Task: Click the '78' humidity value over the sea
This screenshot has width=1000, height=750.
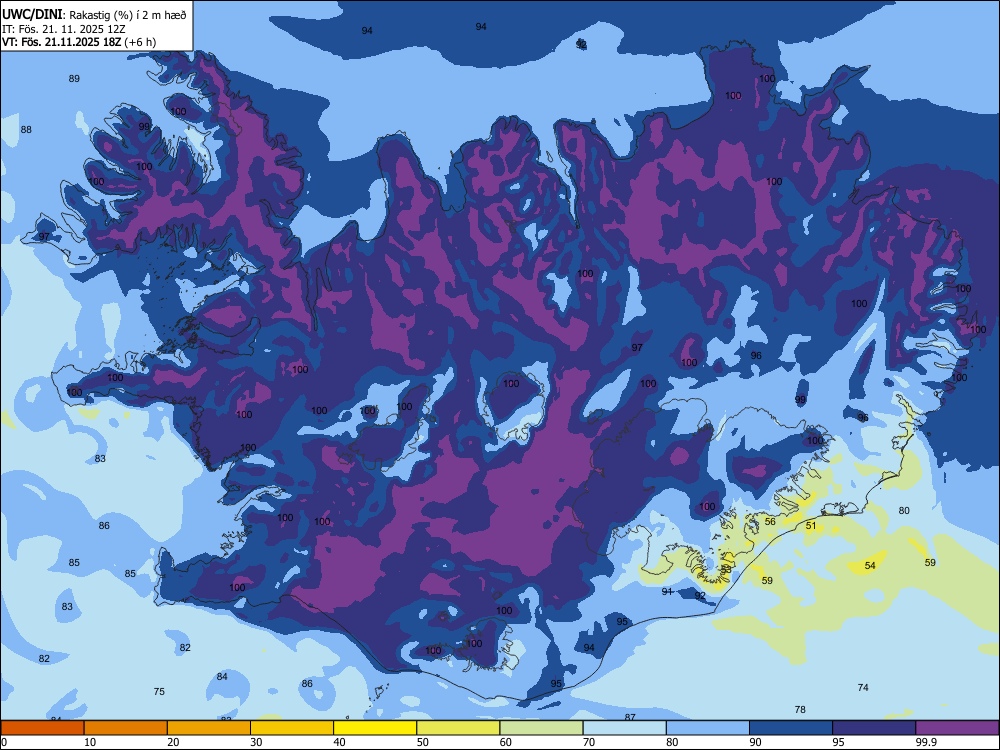Action: pyautogui.click(x=800, y=709)
